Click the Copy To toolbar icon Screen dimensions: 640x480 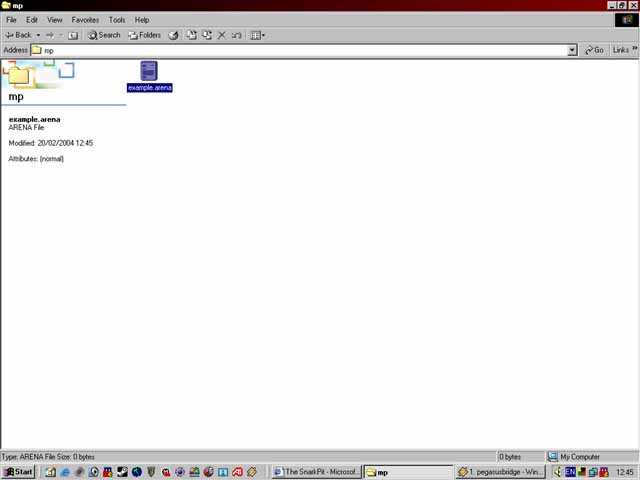(x=207, y=35)
